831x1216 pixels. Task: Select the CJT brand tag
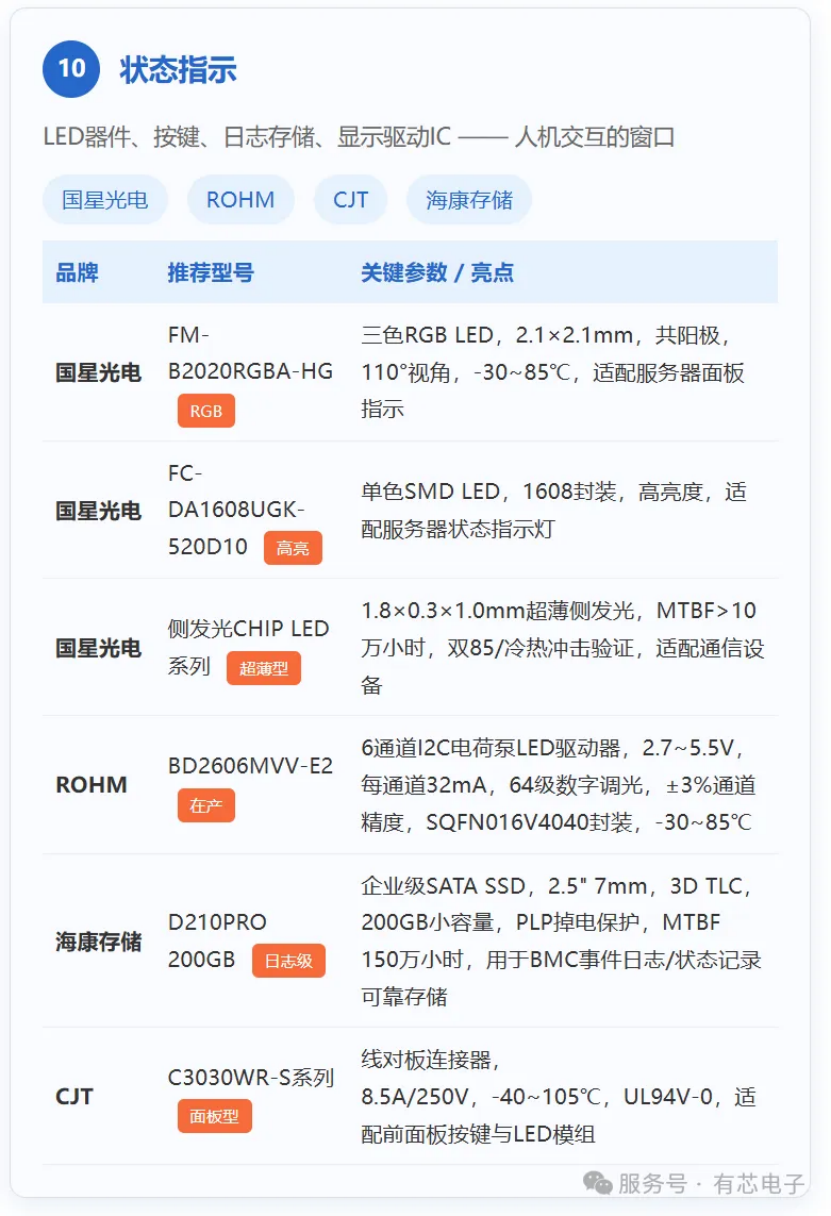click(x=351, y=199)
